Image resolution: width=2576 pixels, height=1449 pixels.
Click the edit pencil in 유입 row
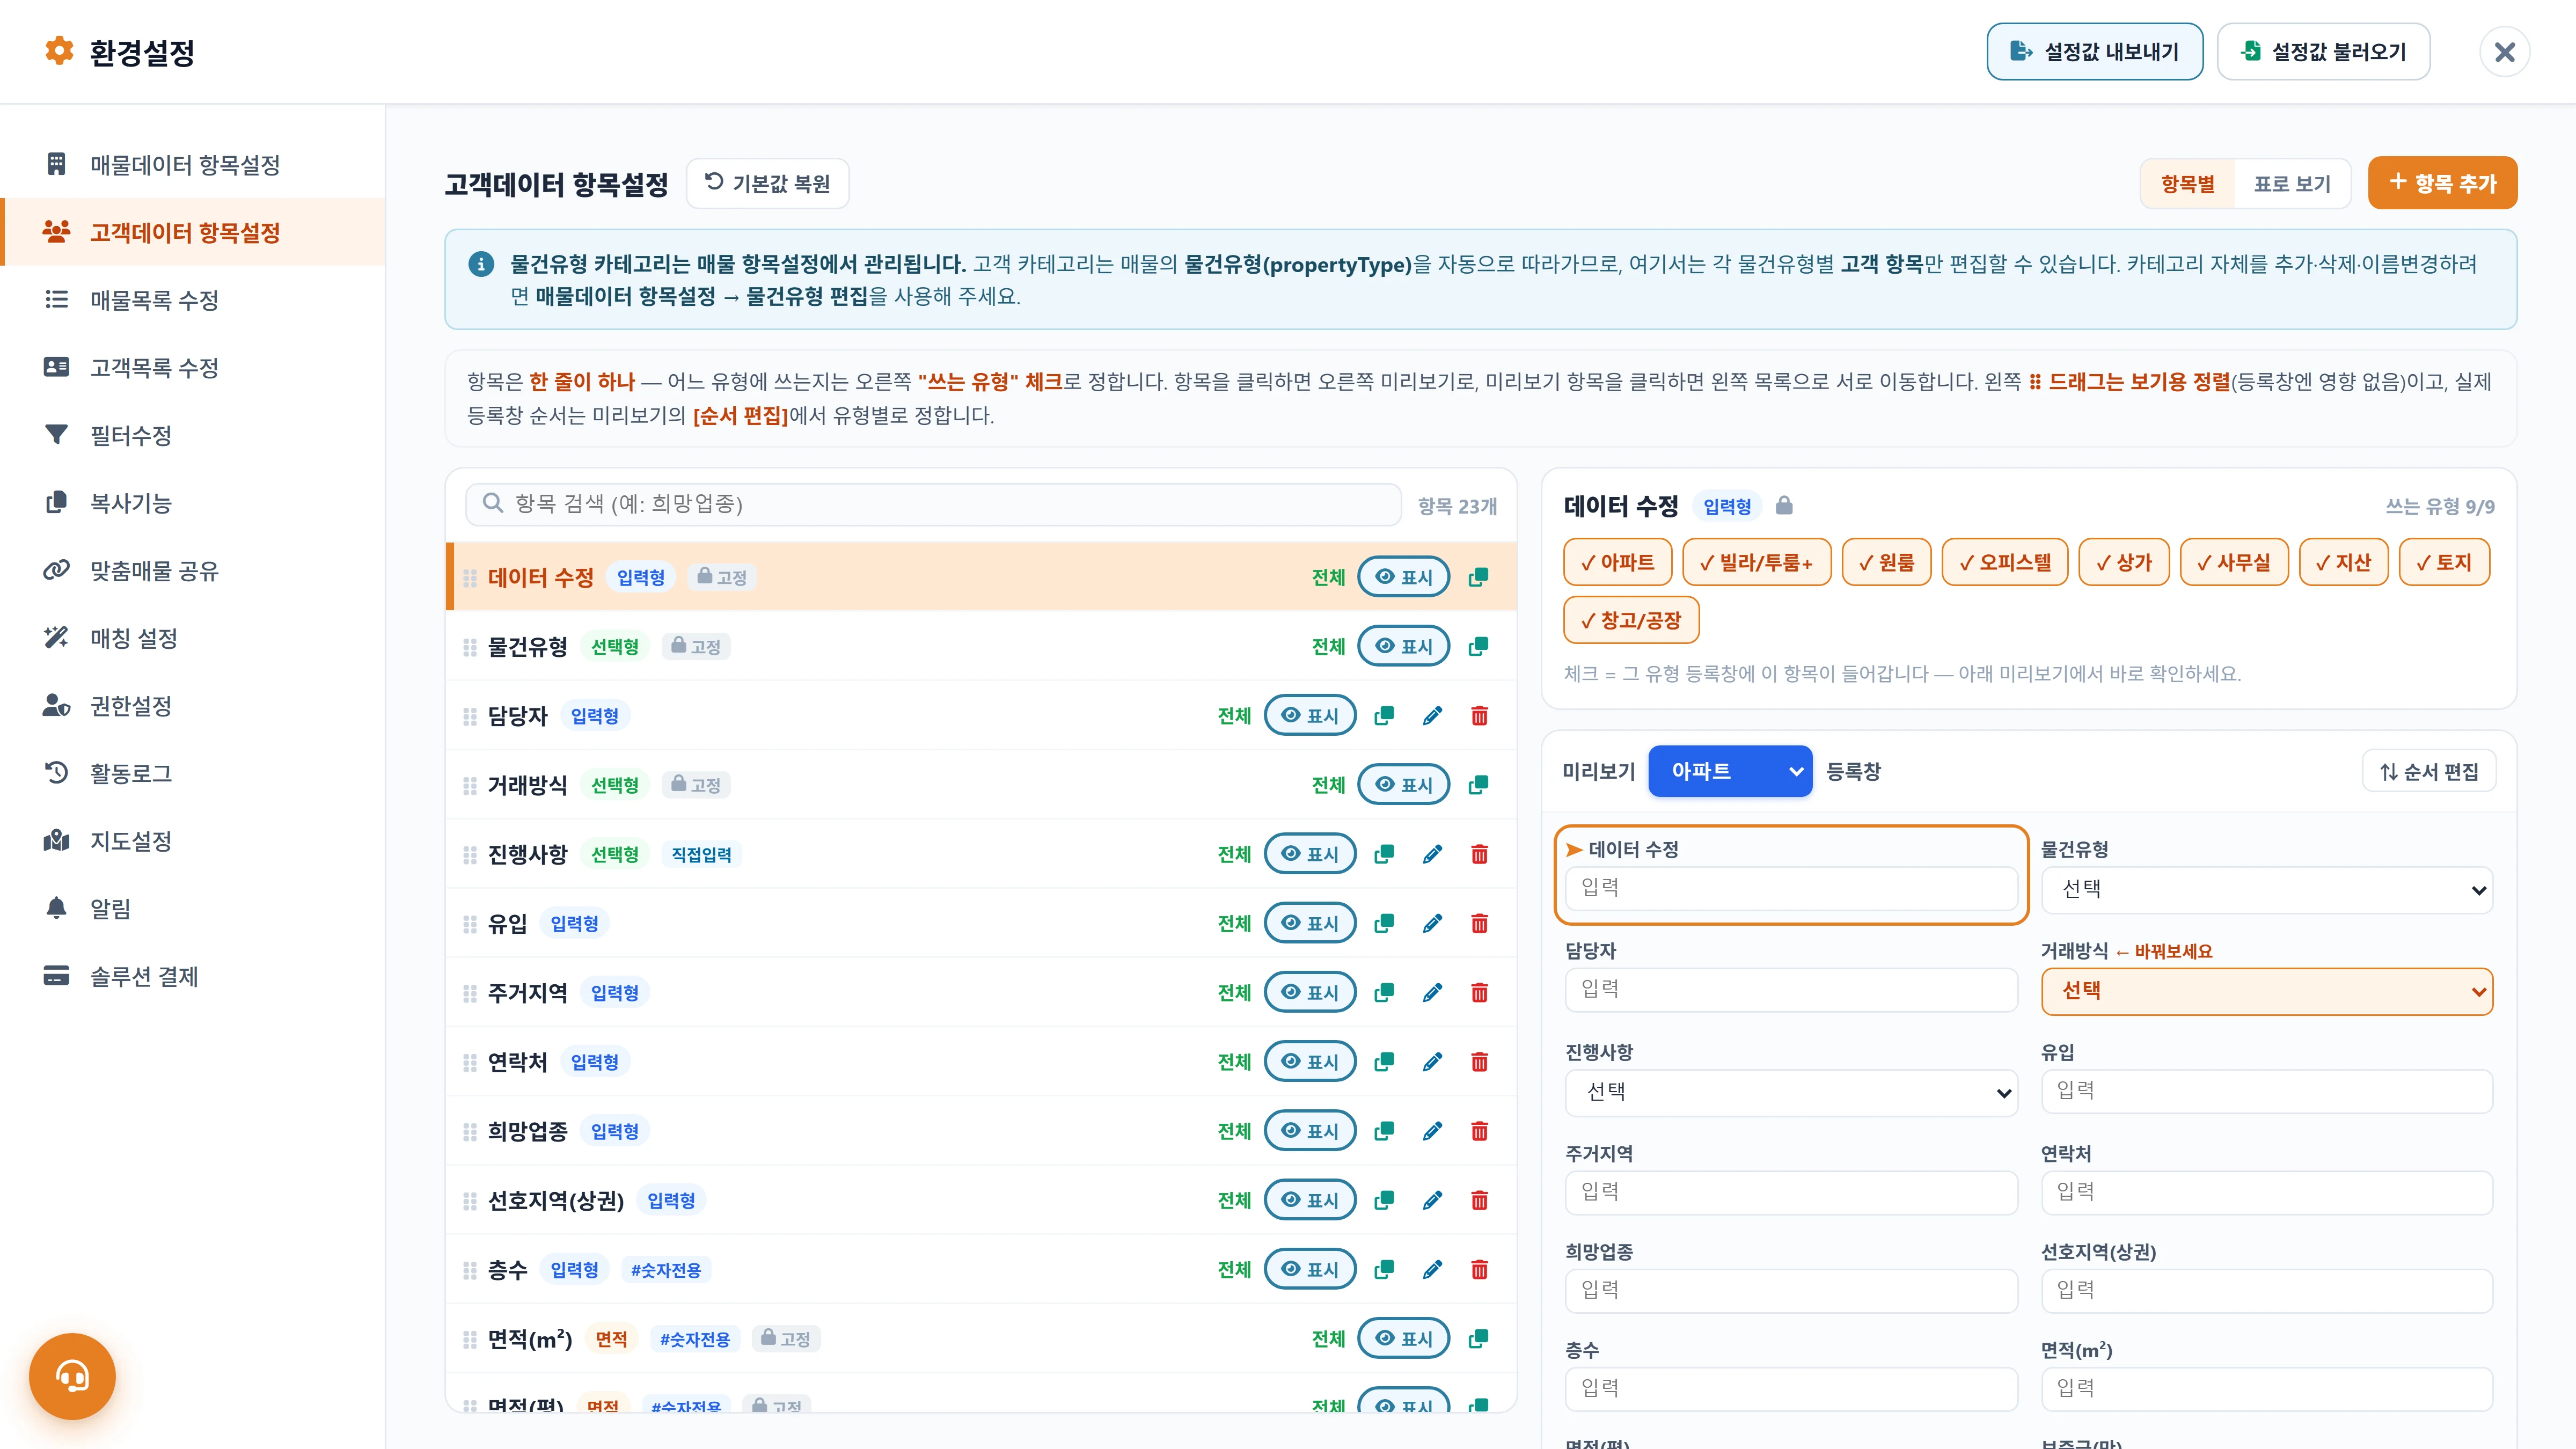pos(1432,923)
